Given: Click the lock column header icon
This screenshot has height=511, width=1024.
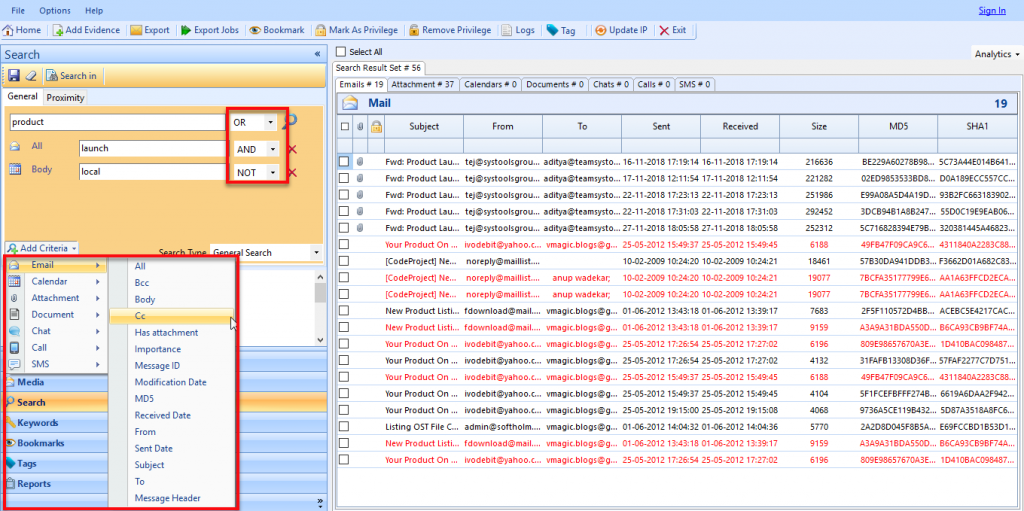Looking at the screenshot, I should [x=376, y=127].
